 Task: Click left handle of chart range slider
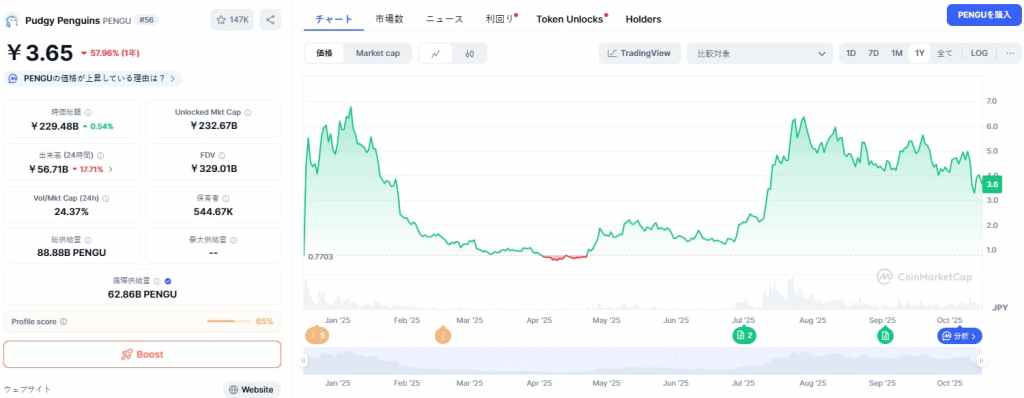(303, 361)
